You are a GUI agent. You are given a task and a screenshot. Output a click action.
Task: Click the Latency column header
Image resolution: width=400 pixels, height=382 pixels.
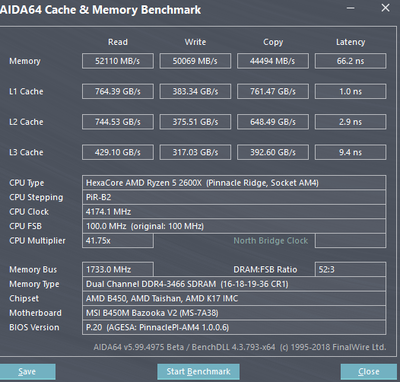tap(350, 42)
